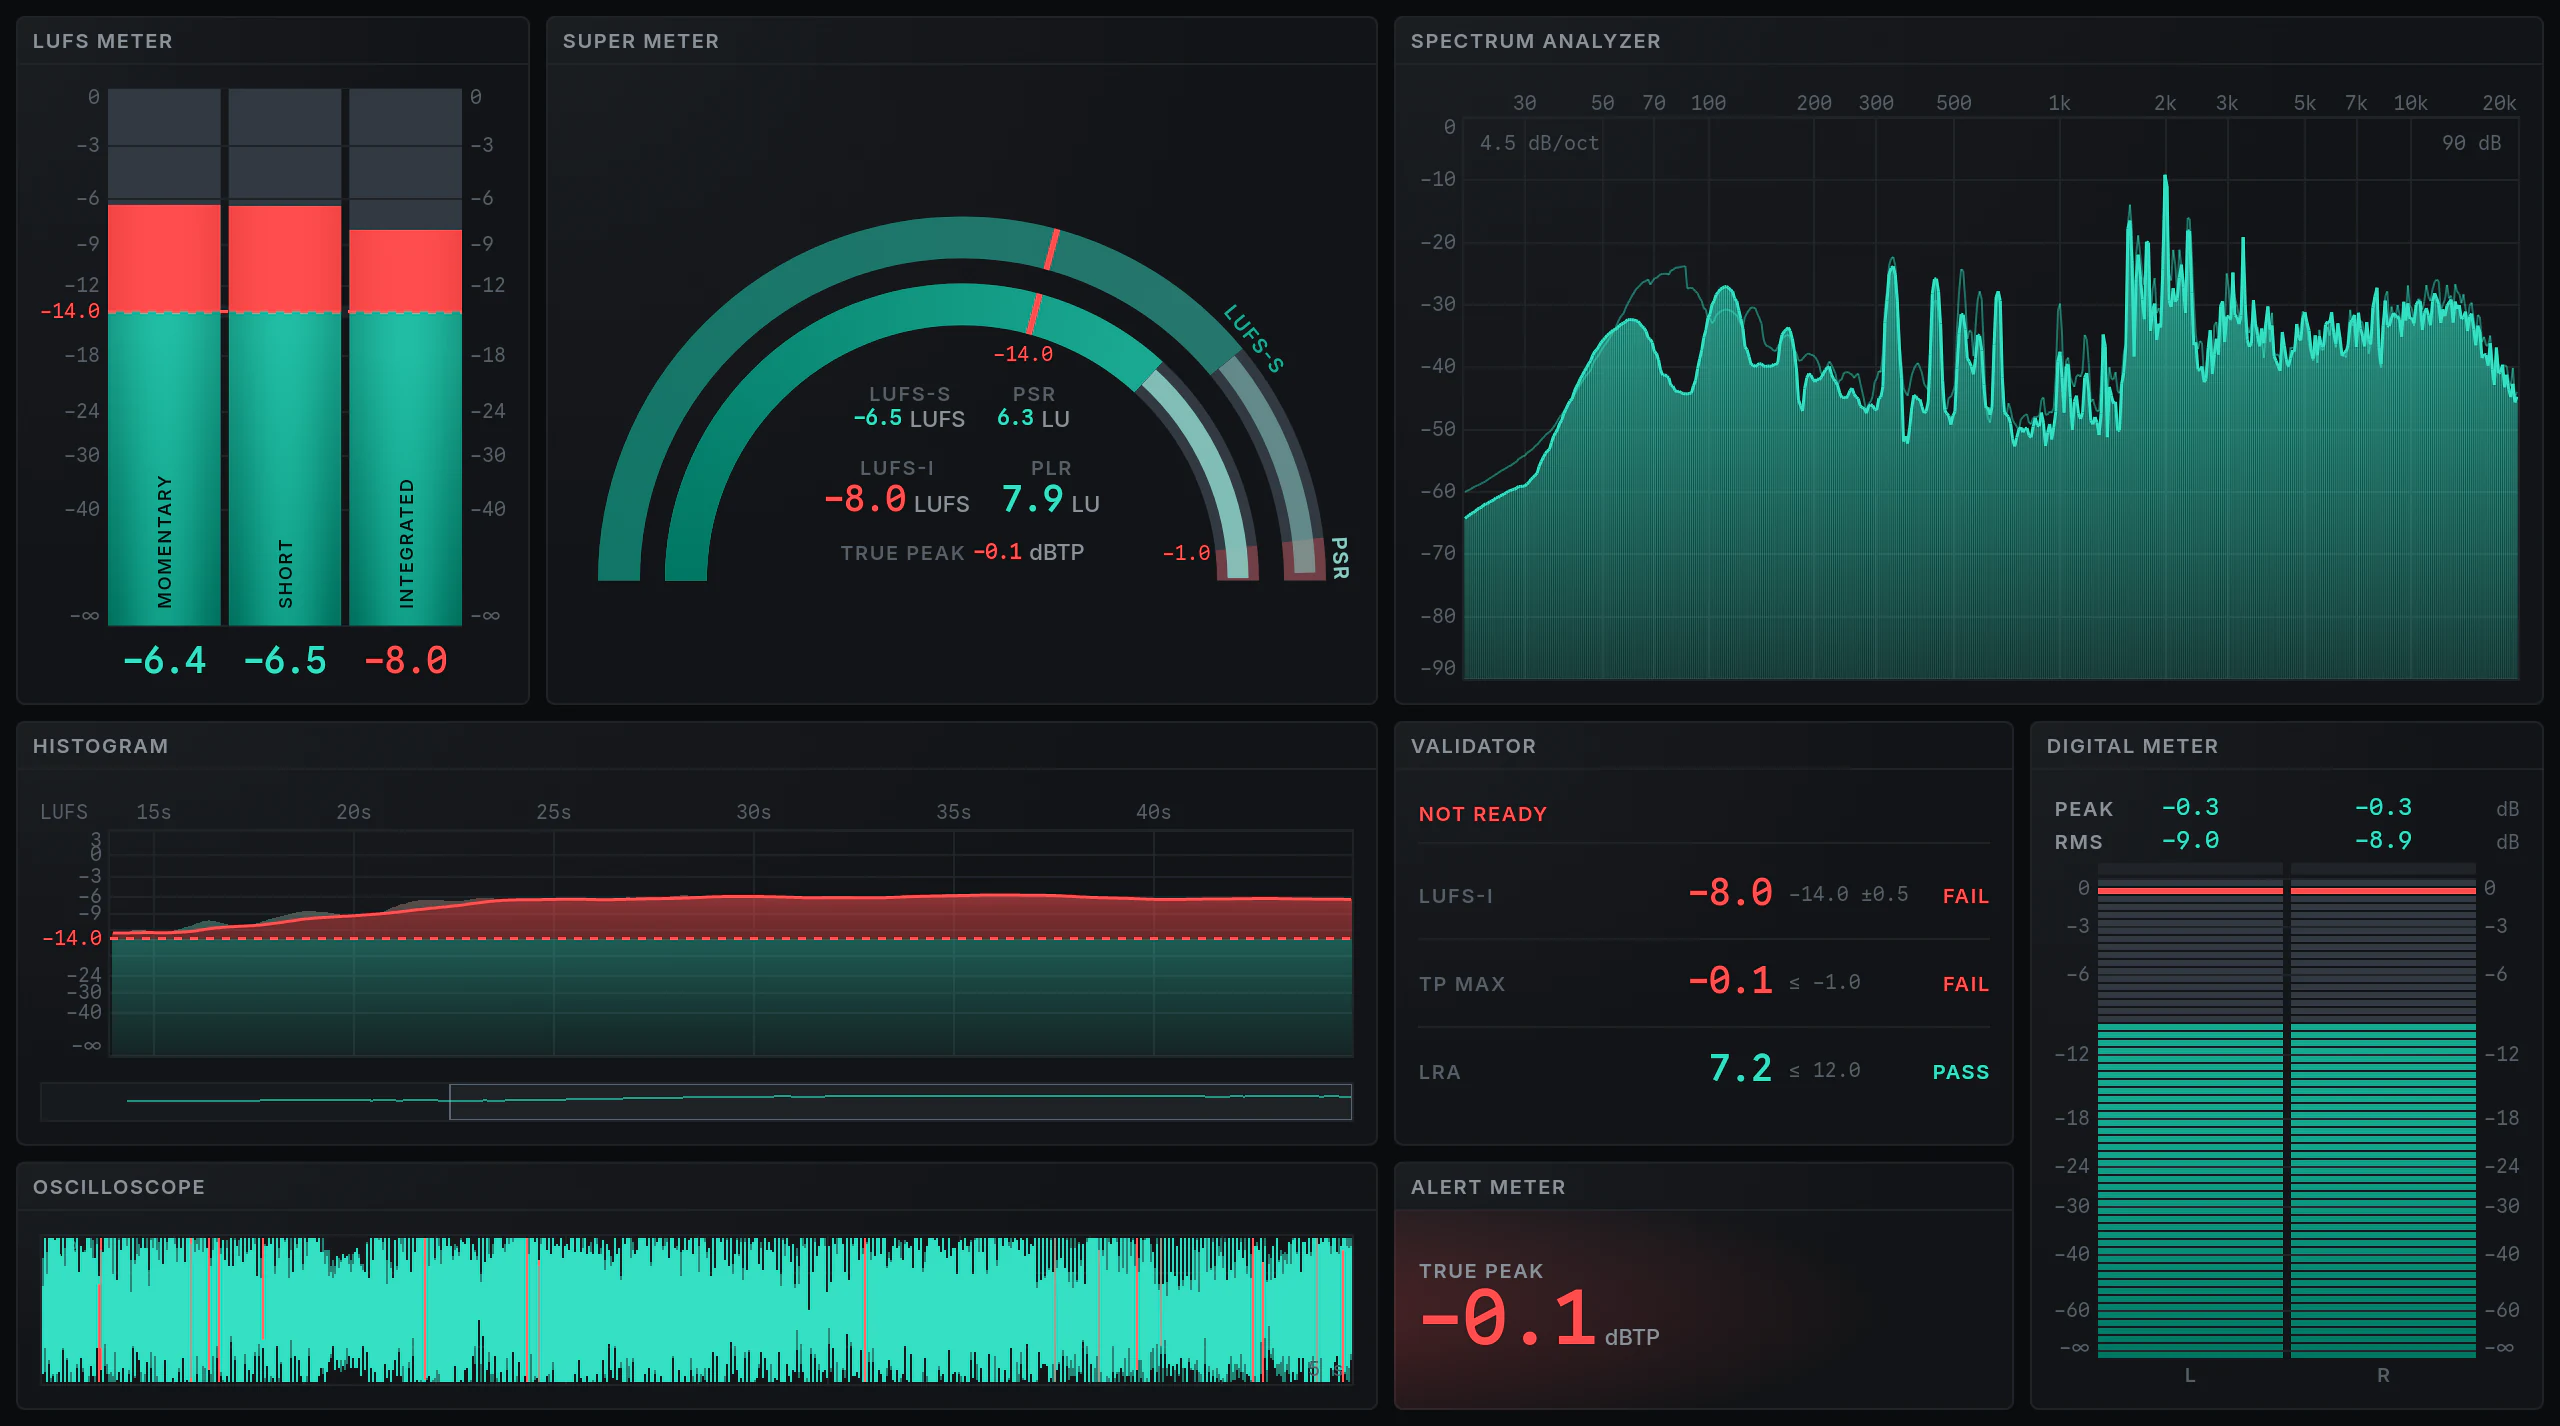2560x1426 pixels.
Task: Click the -14.0 target marker on LUFS meter
Action: pos(70,311)
